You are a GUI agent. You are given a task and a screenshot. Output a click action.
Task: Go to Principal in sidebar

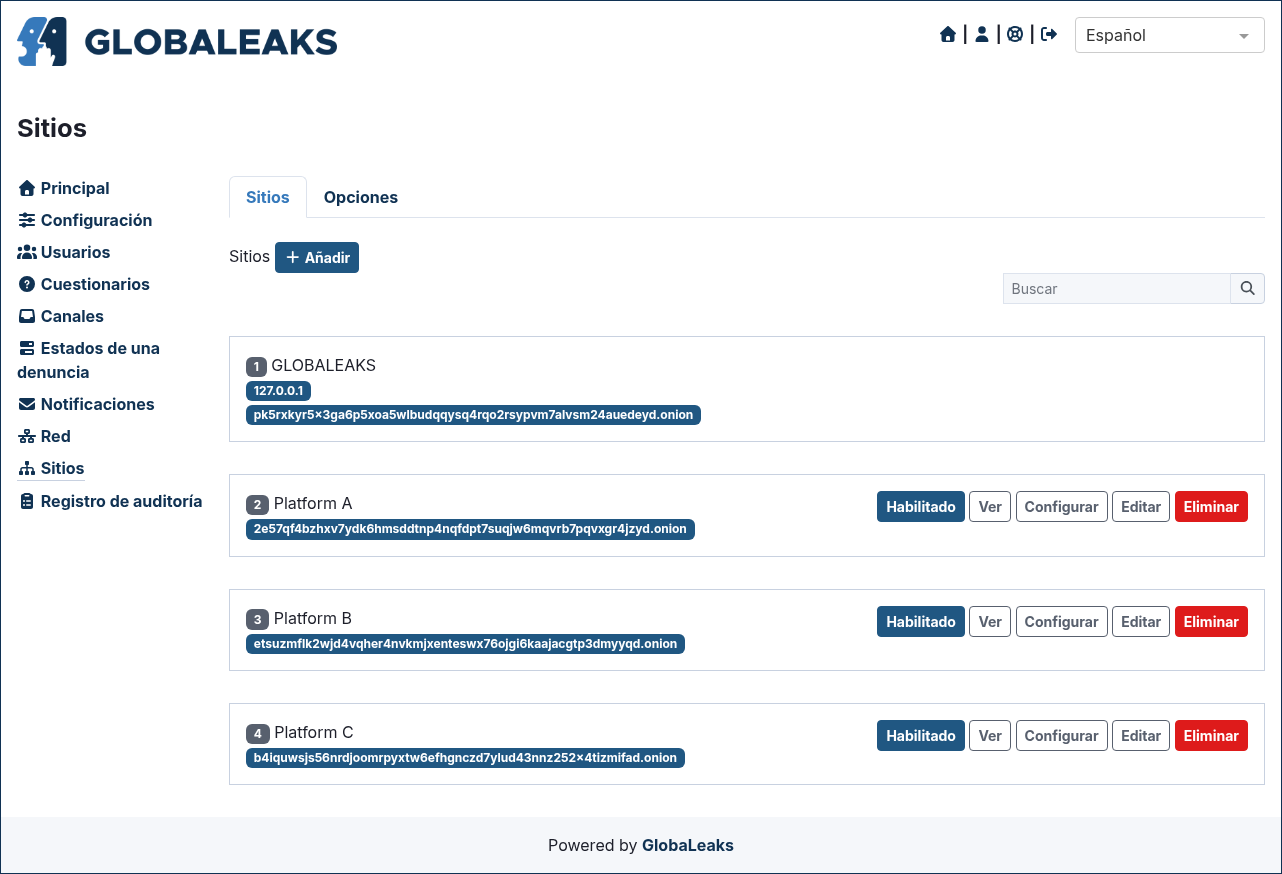coord(64,188)
